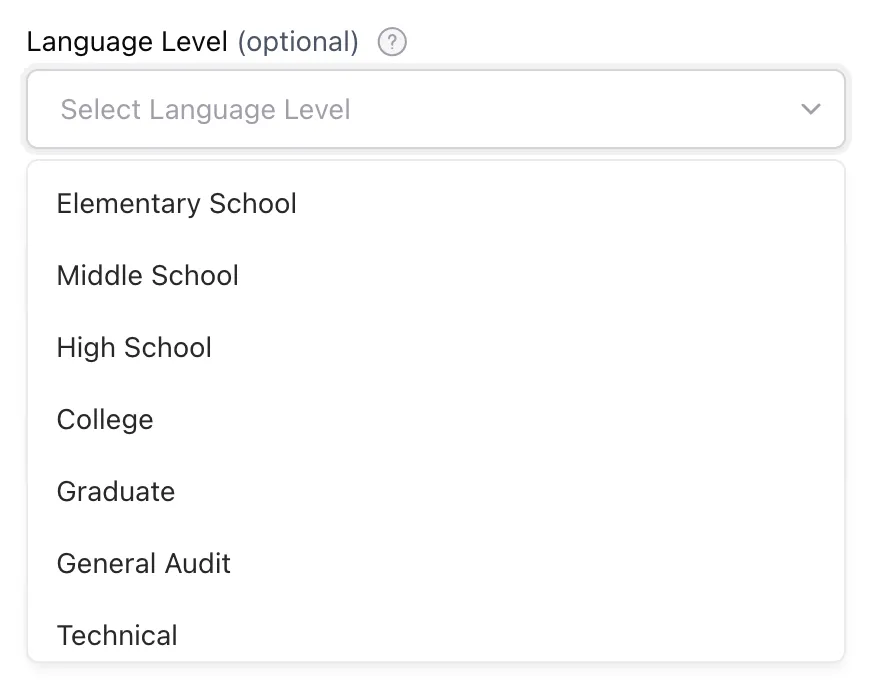Screen dimensions: 870x690
Task: Show the Language Level help tooltip
Action: coord(392,43)
